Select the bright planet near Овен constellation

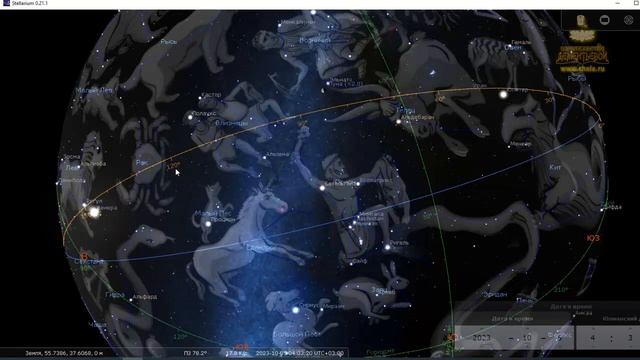tap(503, 94)
